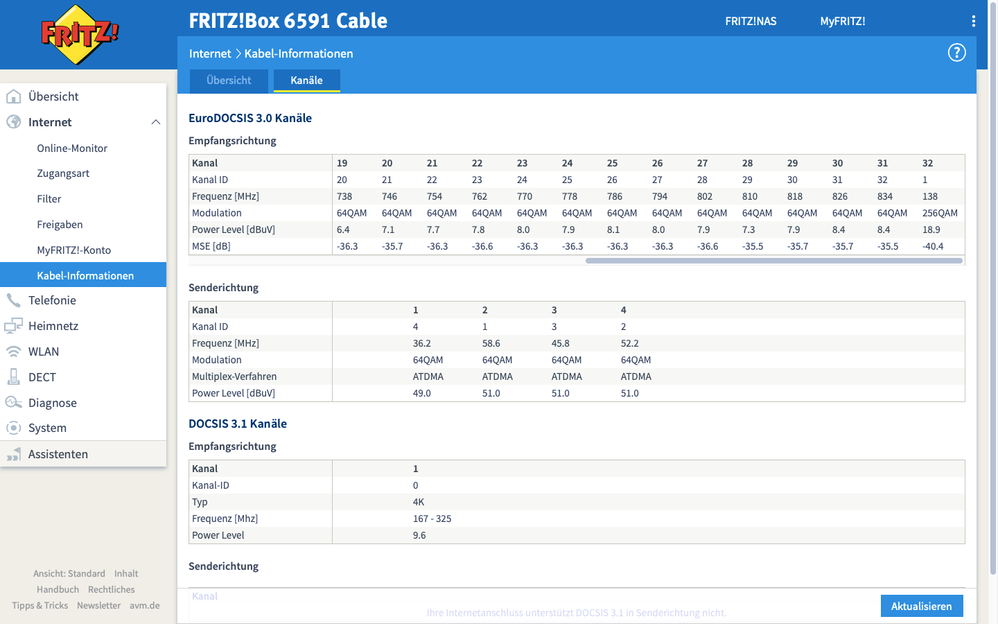Open Online-Monitor in sidebar

pos(72,148)
